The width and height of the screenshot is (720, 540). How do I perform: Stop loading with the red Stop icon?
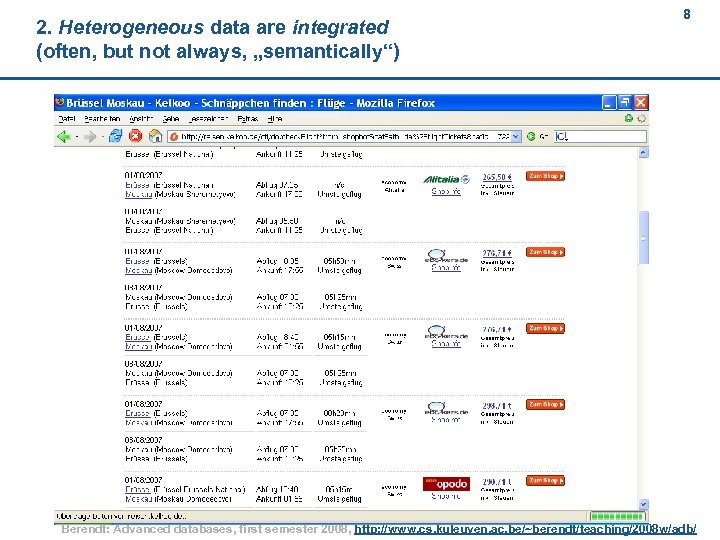point(135,136)
